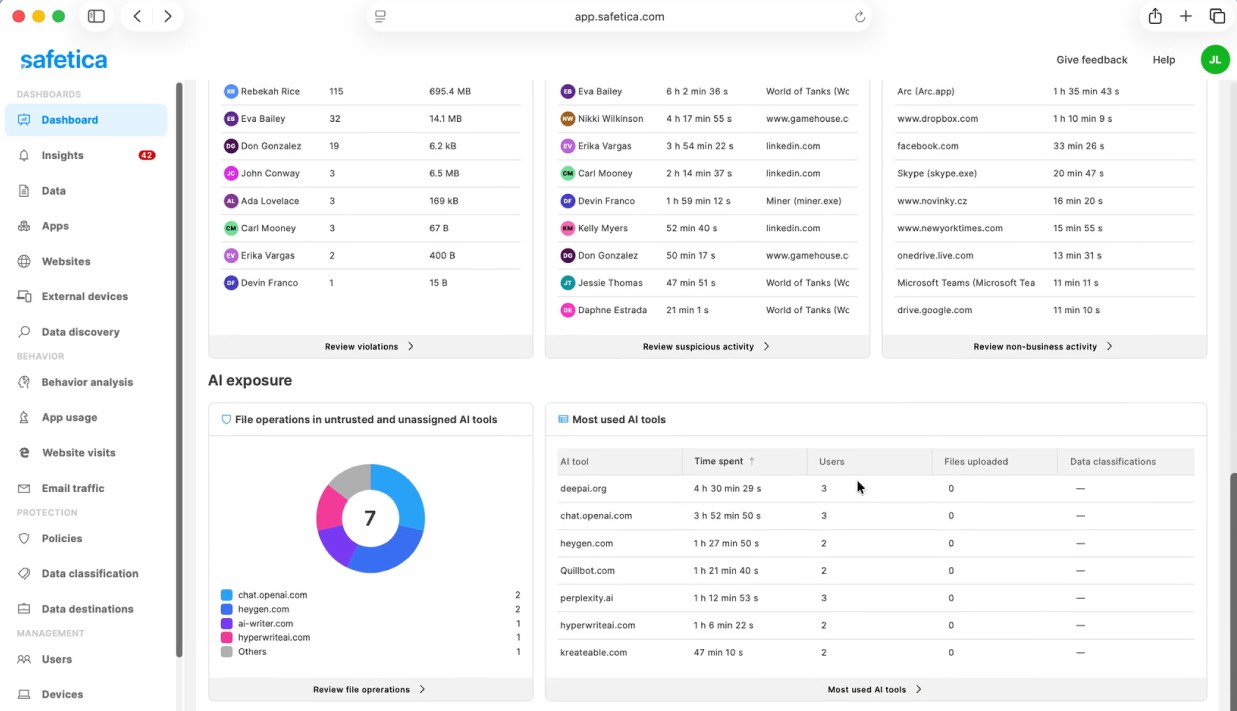This screenshot has height=711, width=1237.
Task: Click chevron next to Review non-business activity
Action: [1109, 347]
